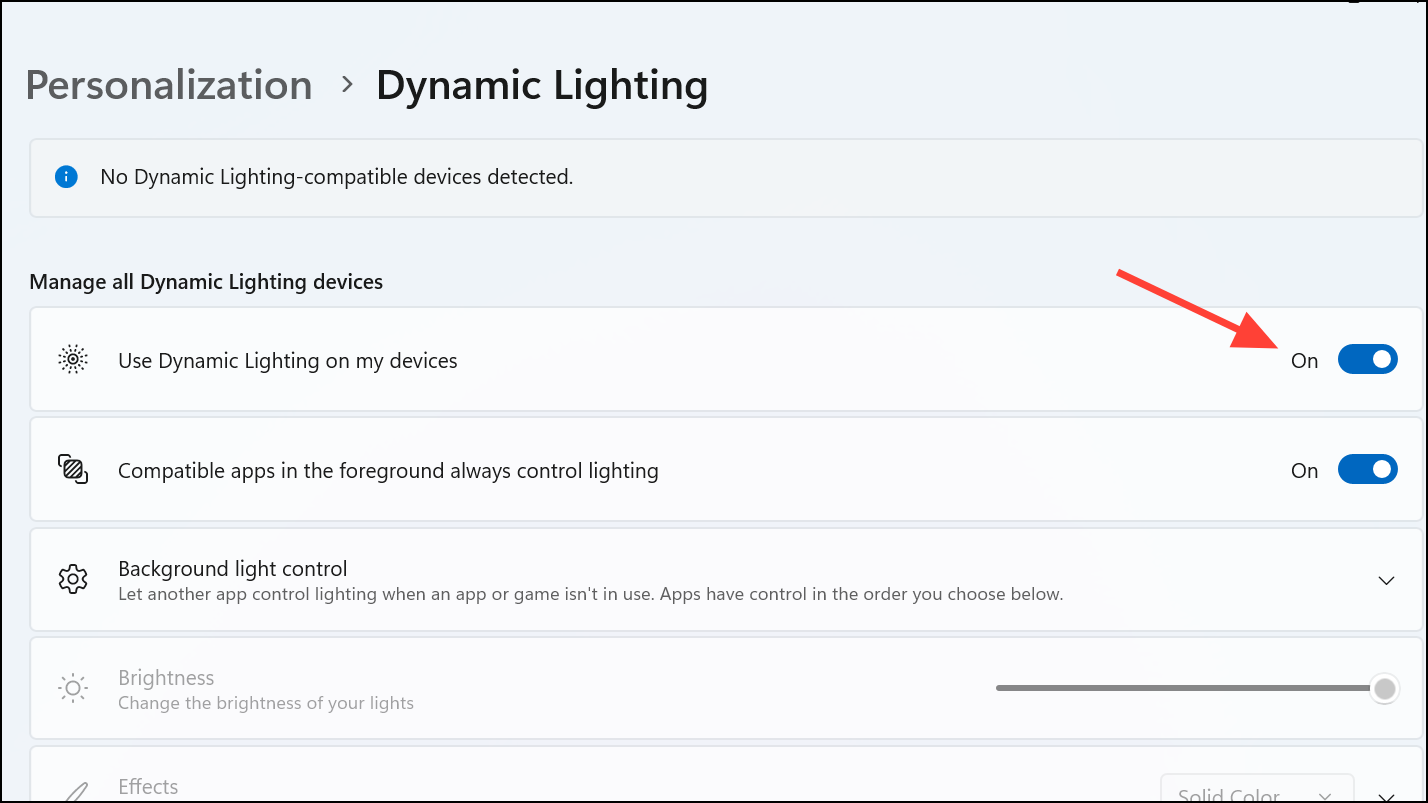Click the compatible apps lighting icon
The height and width of the screenshot is (803, 1428).
click(x=72, y=469)
